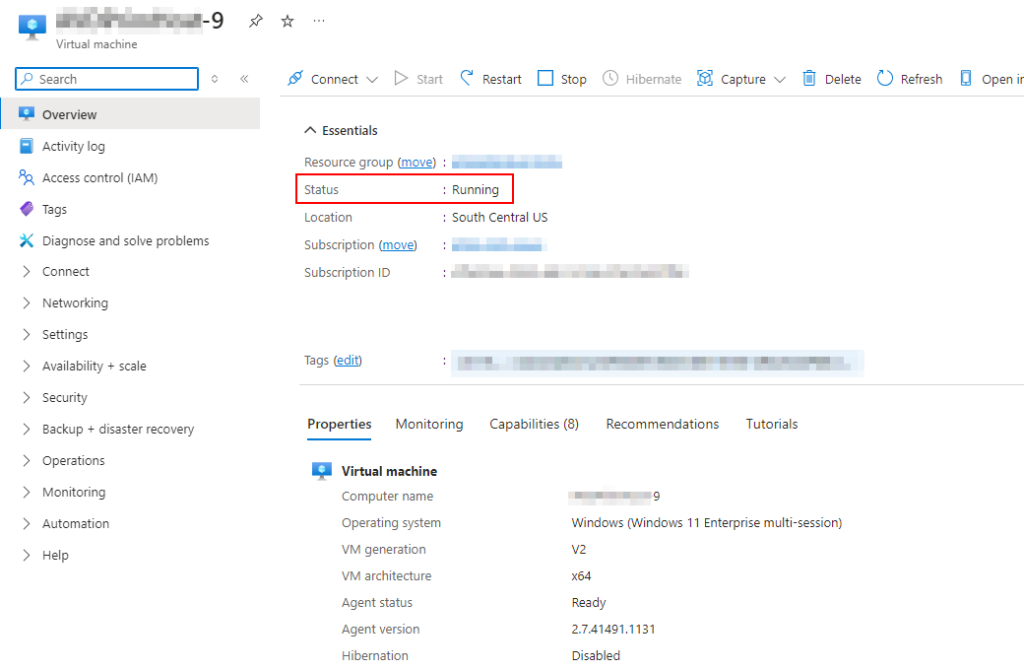
Task: Collapse the sidebar with double-chevron icon
Action: pos(244,79)
